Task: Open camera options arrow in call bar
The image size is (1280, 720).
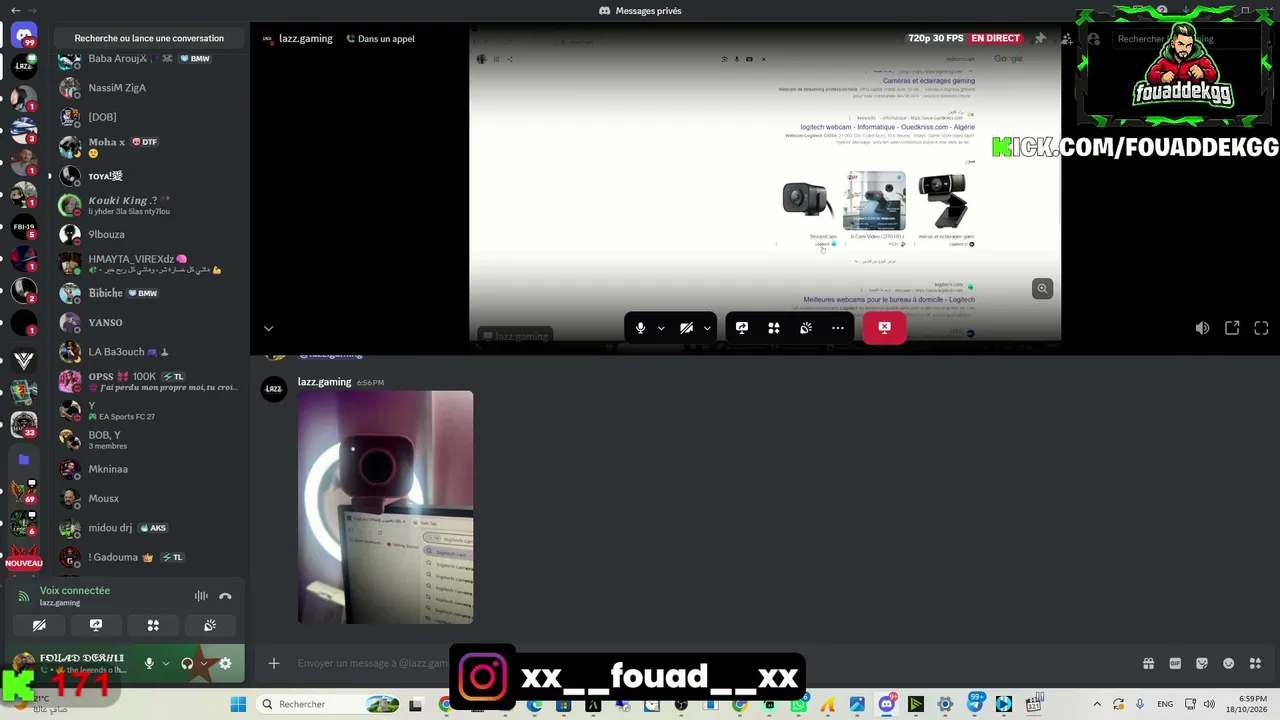Action: pyautogui.click(x=707, y=328)
